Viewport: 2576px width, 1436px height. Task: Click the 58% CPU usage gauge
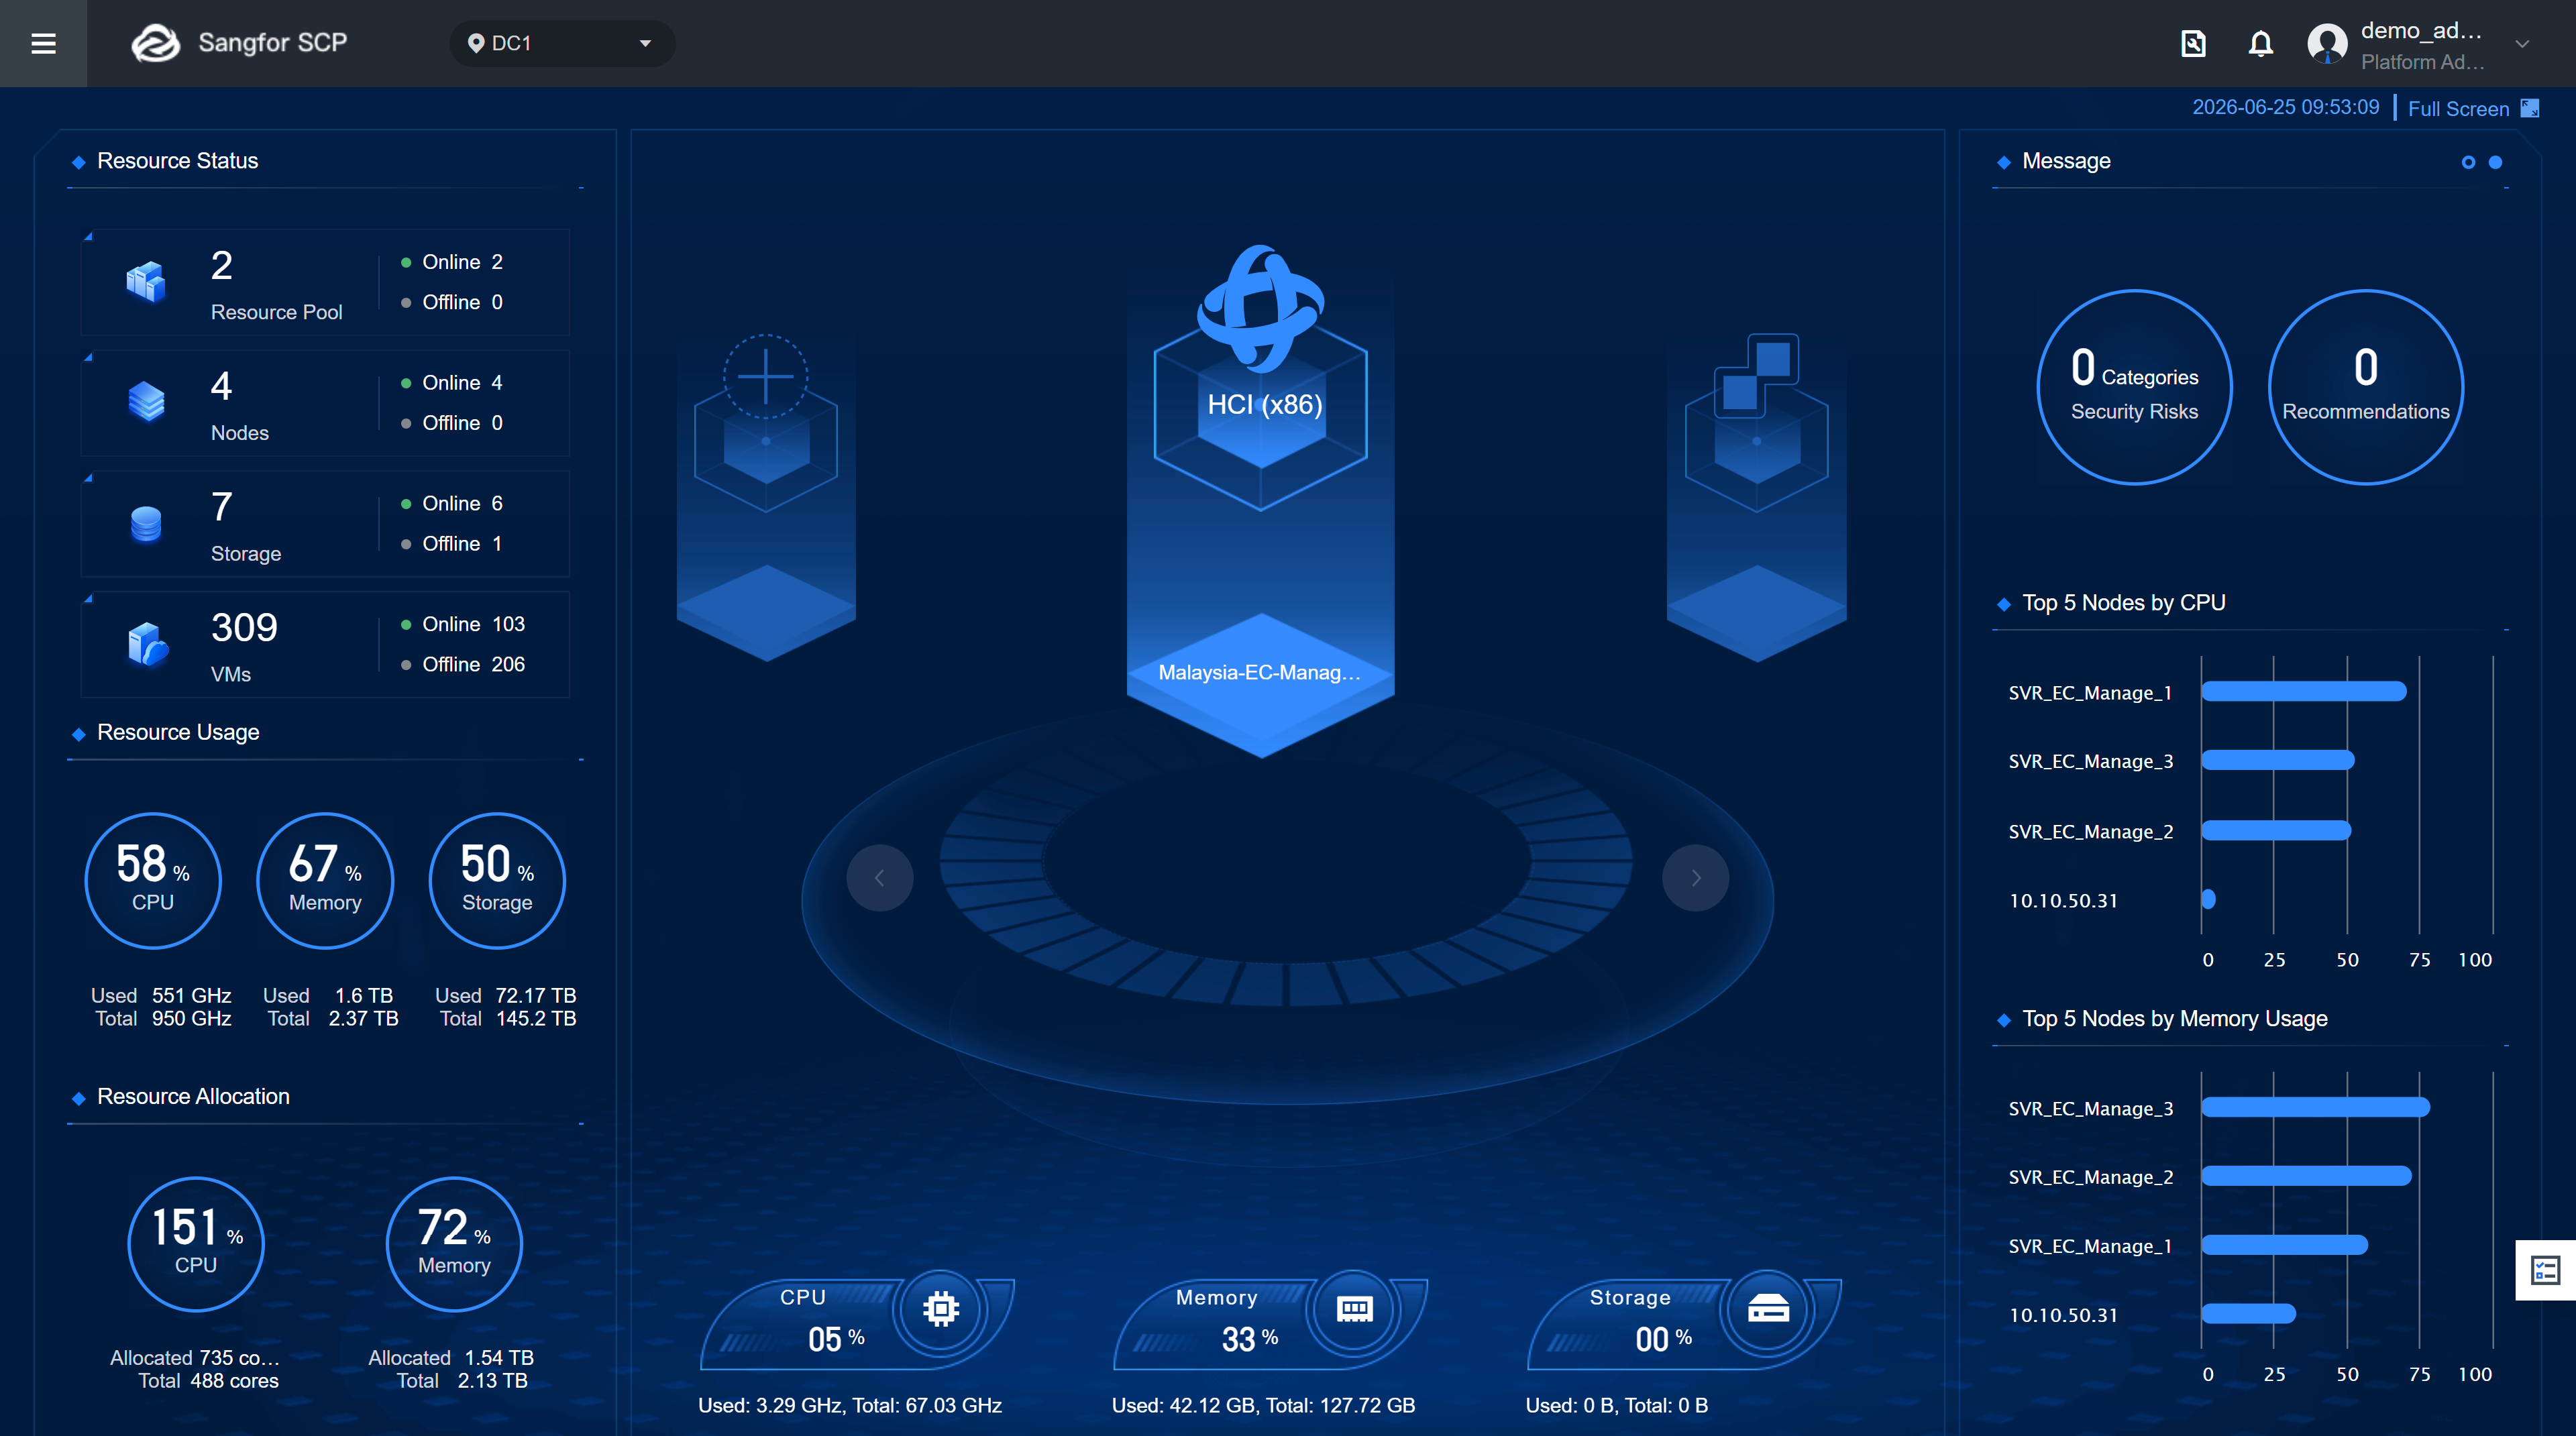[153, 880]
